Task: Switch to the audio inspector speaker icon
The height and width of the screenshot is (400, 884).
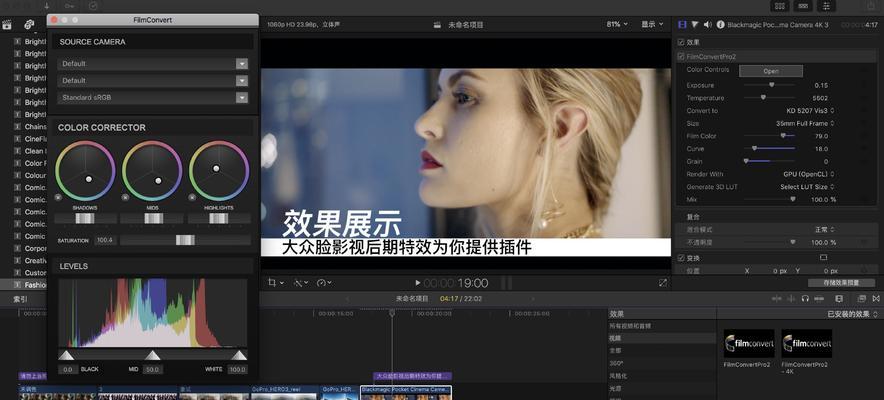Action: point(708,25)
